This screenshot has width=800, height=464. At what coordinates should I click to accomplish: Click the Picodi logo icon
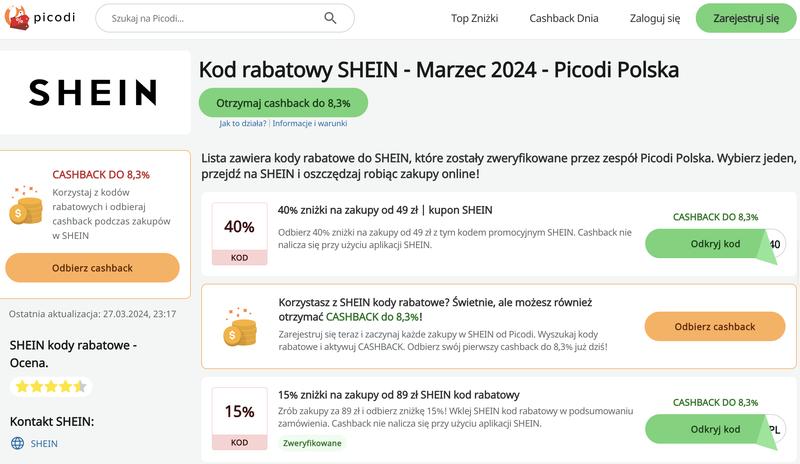click(x=17, y=18)
